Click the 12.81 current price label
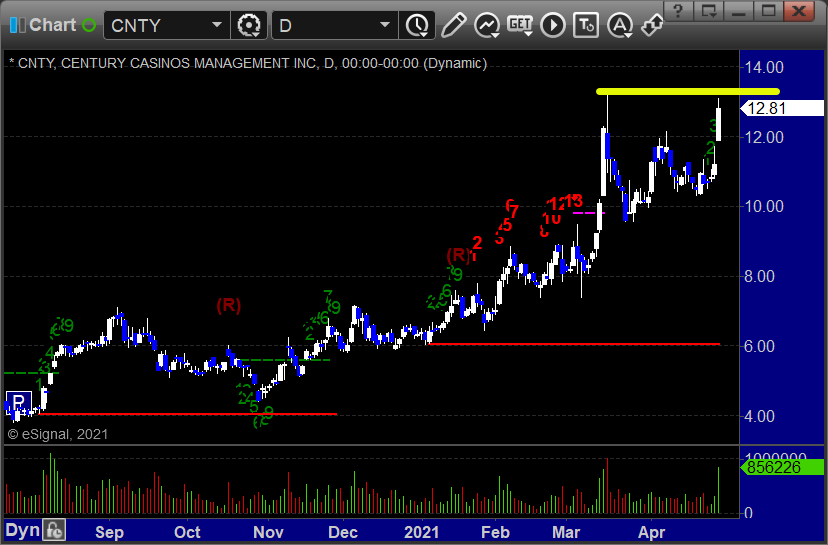 [782, 108]
